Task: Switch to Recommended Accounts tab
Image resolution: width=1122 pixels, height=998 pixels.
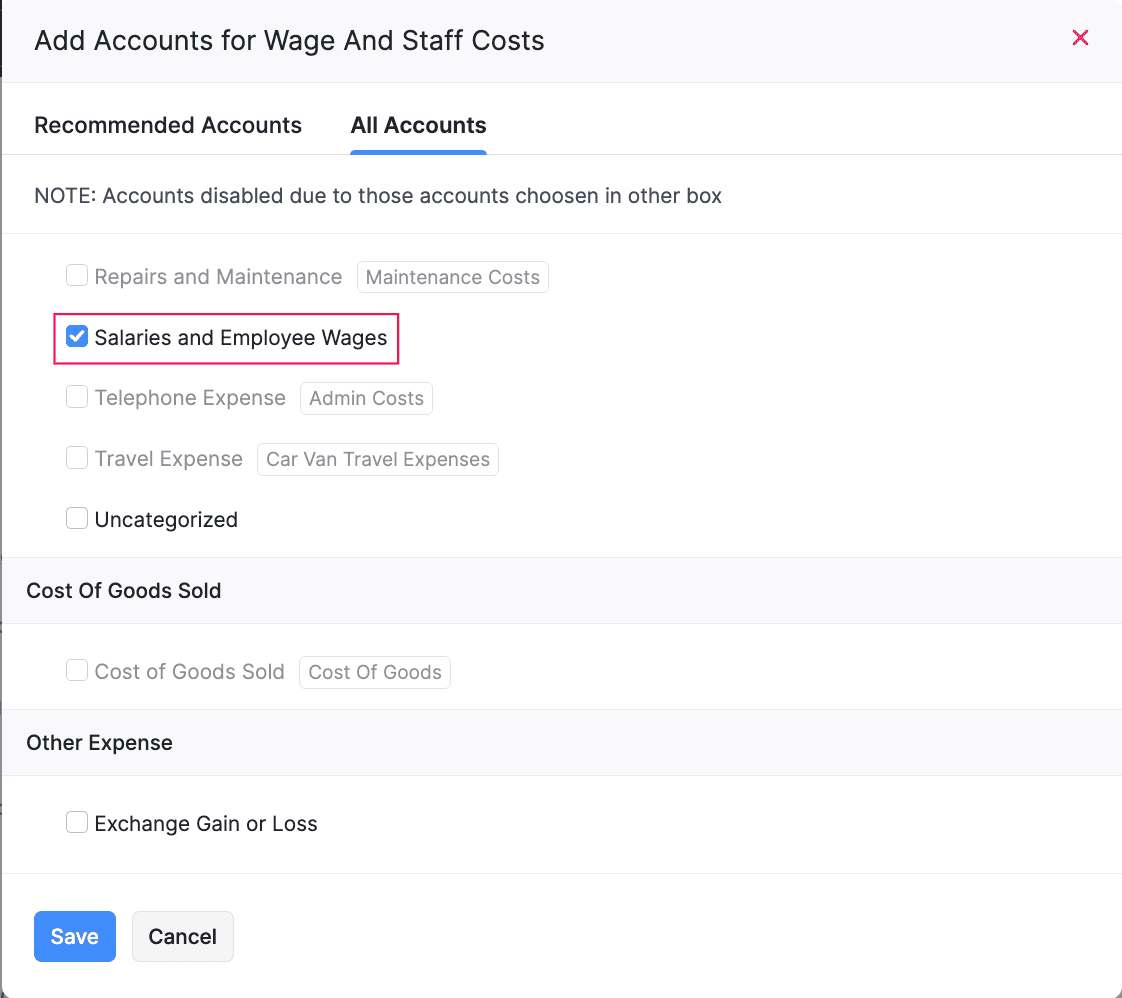Action: point(168,125)
